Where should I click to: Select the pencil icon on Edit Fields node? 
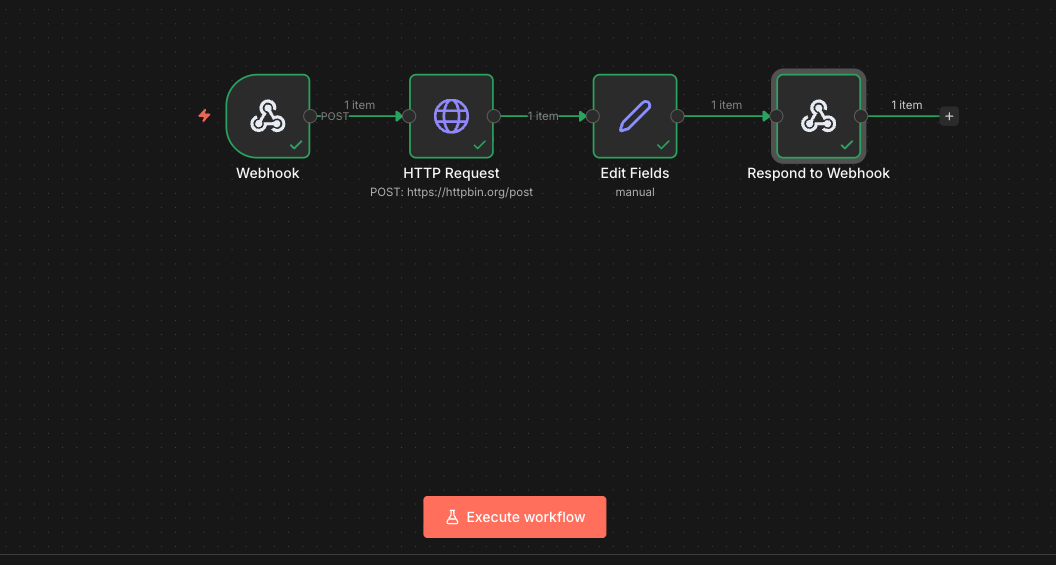click(x=635, y=116)
